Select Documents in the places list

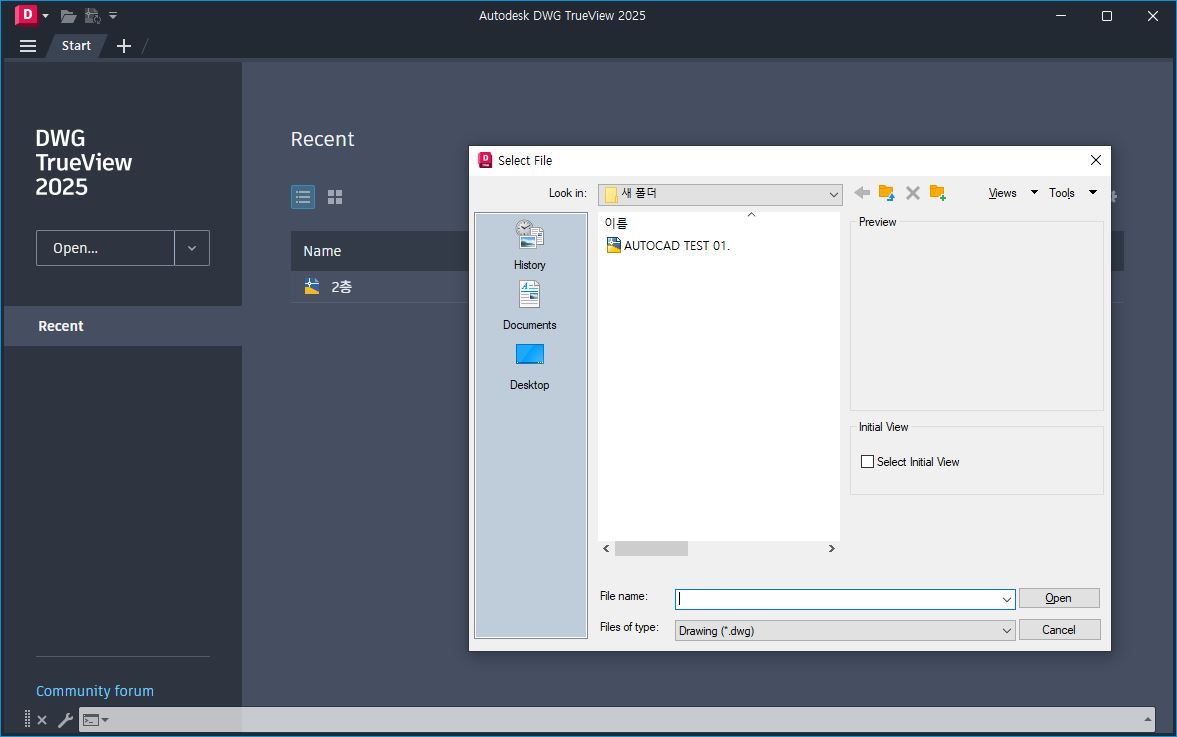click(529, 305)
